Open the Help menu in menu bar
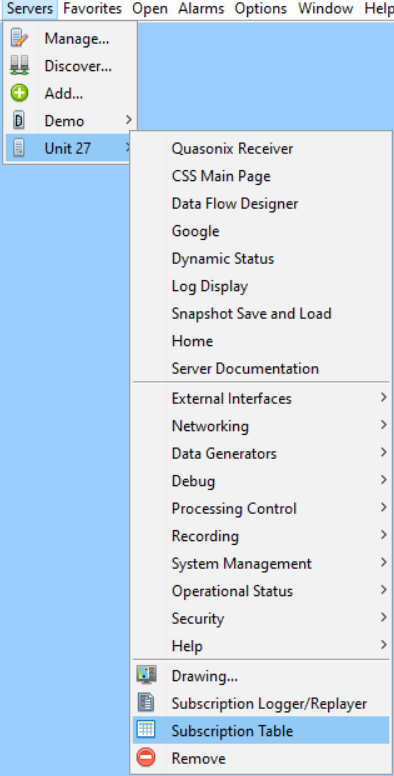This screenshot has height=776, width=394. [378, 8]
